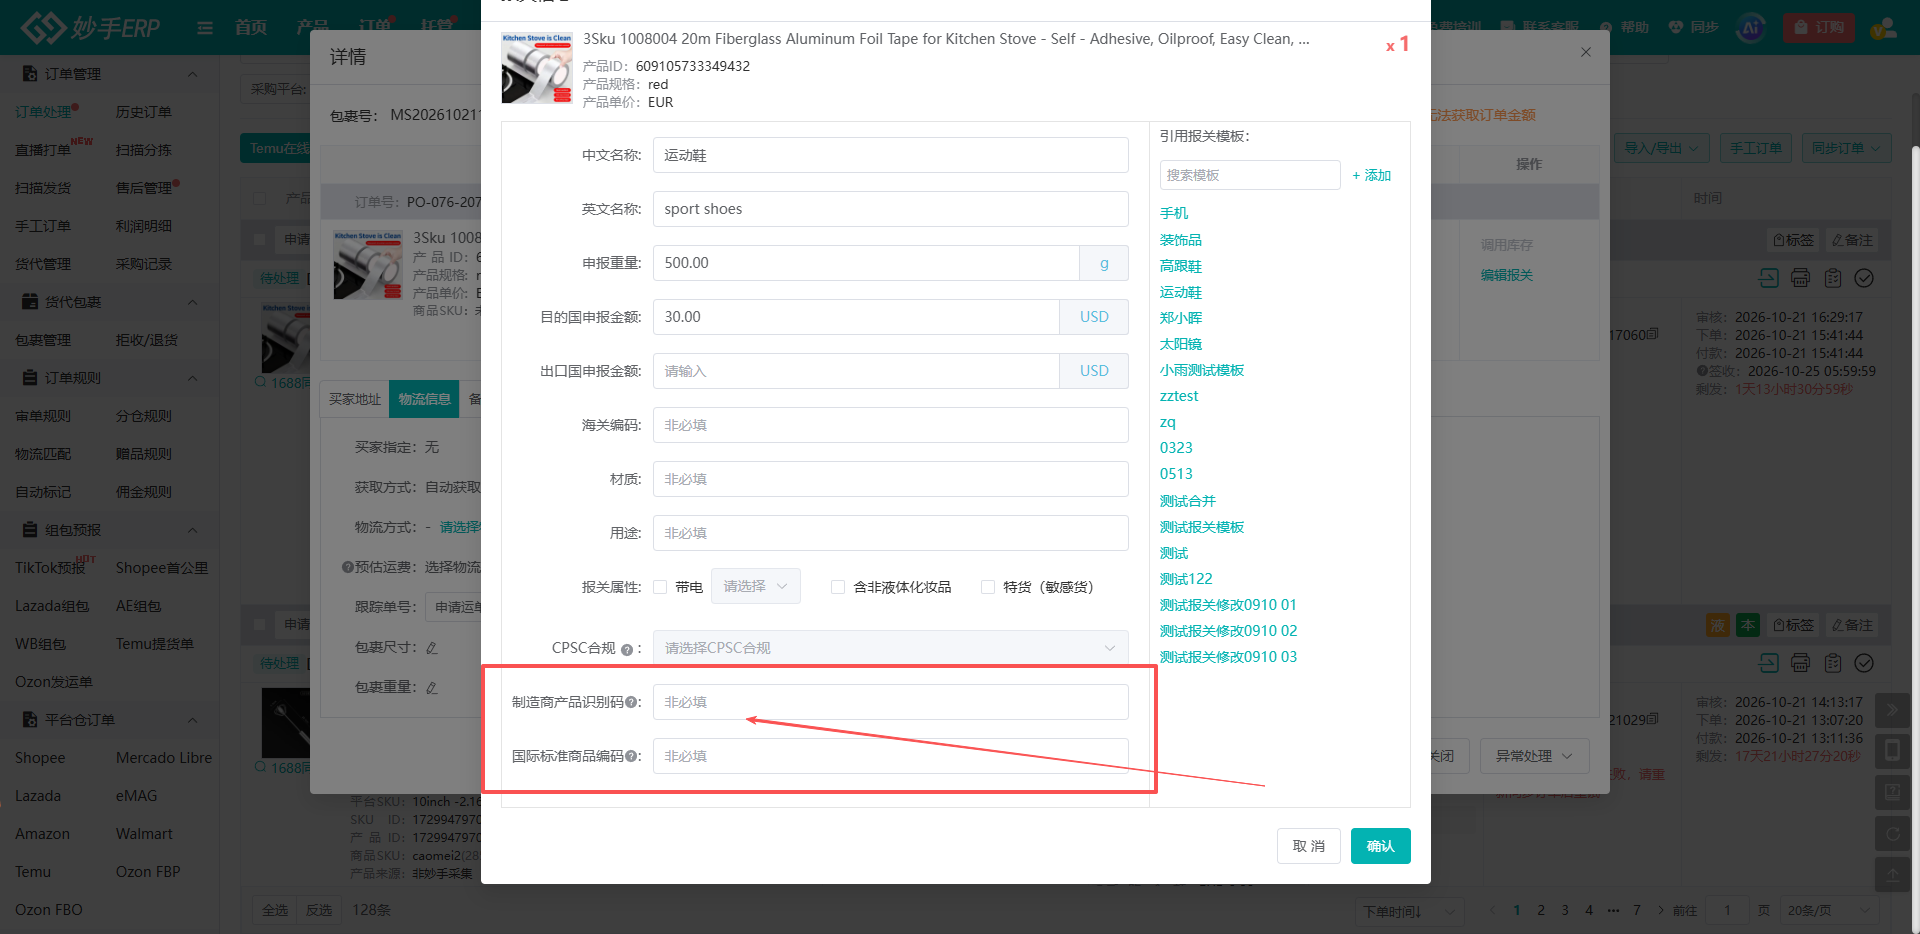Expand the 请选择CPSC合规 dropdown
The height and width of the screenshot is (934, 1920).
[x=890, y=648]
